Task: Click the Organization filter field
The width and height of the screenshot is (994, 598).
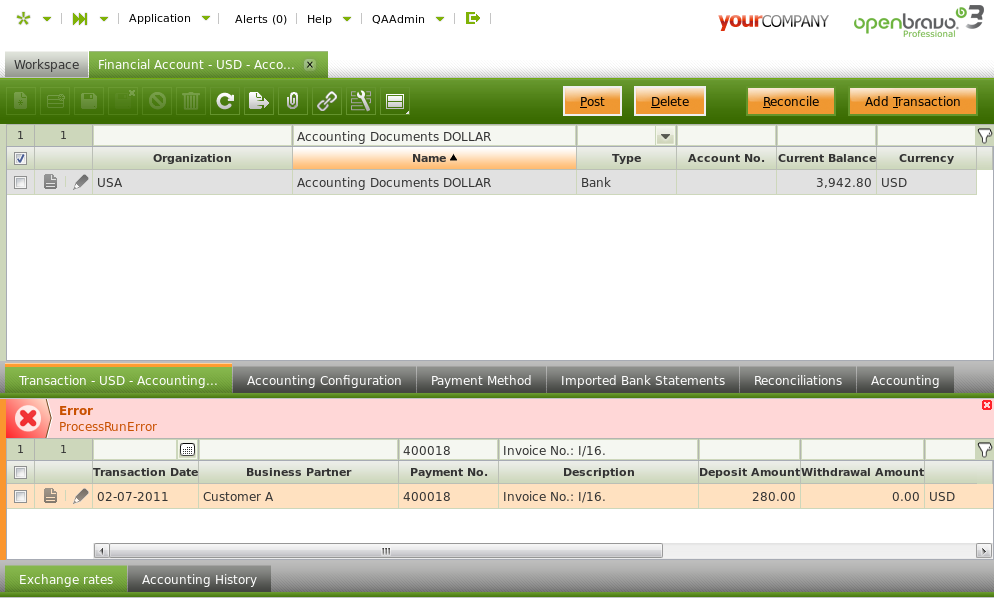Action: point(192,136)
